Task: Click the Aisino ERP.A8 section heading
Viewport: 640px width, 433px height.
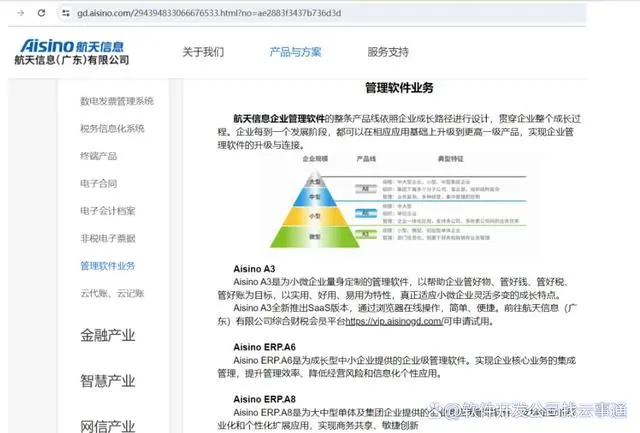Action: click(264, 399)
